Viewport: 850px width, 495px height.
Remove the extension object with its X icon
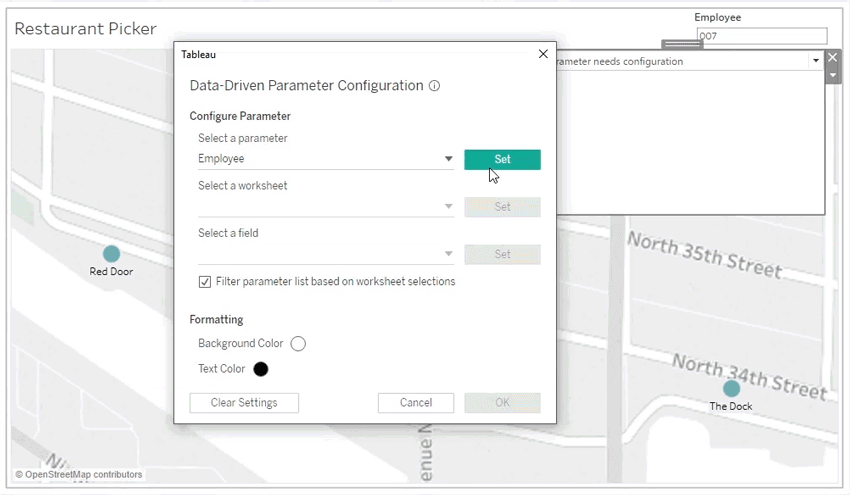click(x=832, y=58)
